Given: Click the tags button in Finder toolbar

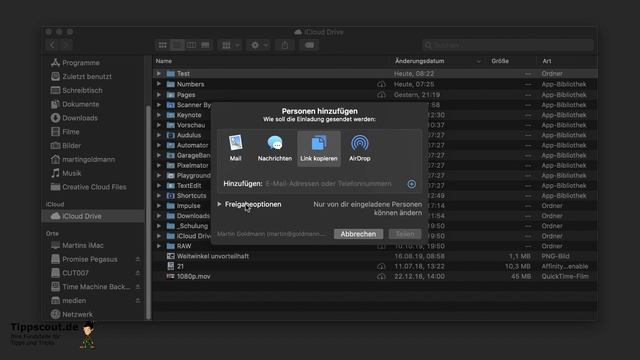Looking at the screenshot, I should (x=309, y=45).
